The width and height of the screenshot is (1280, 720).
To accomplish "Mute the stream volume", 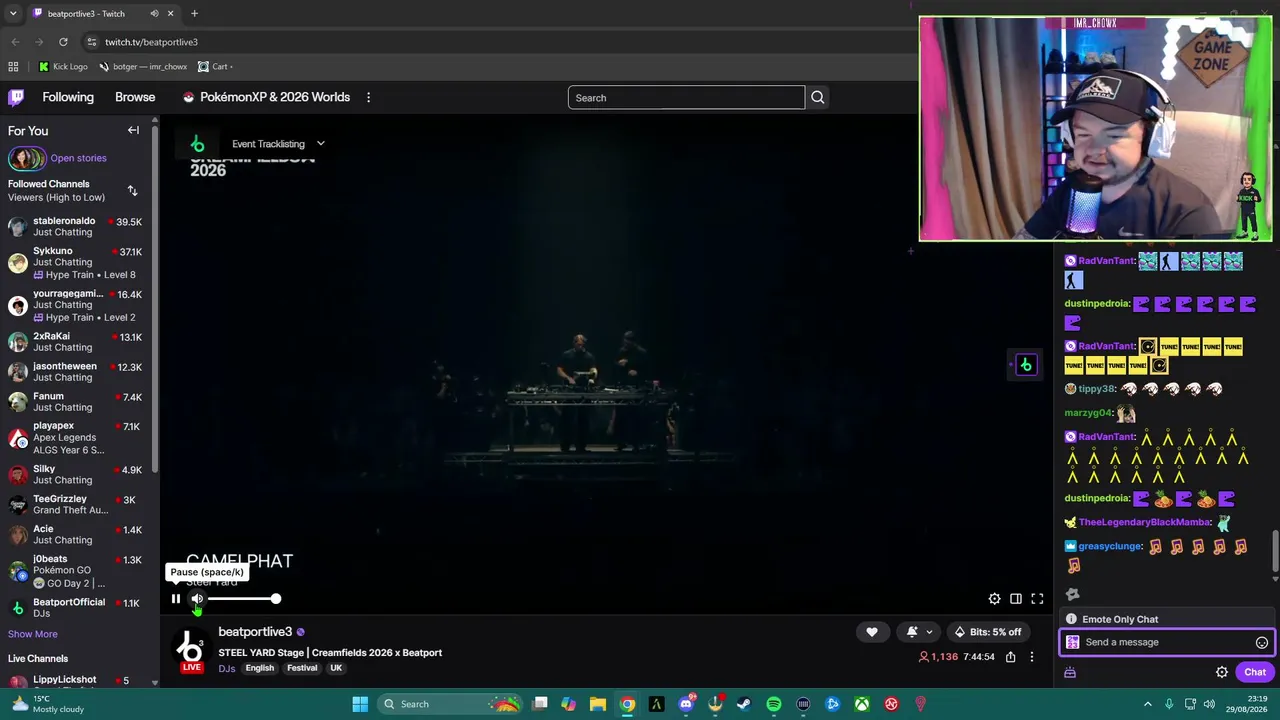I will point(197,599).
